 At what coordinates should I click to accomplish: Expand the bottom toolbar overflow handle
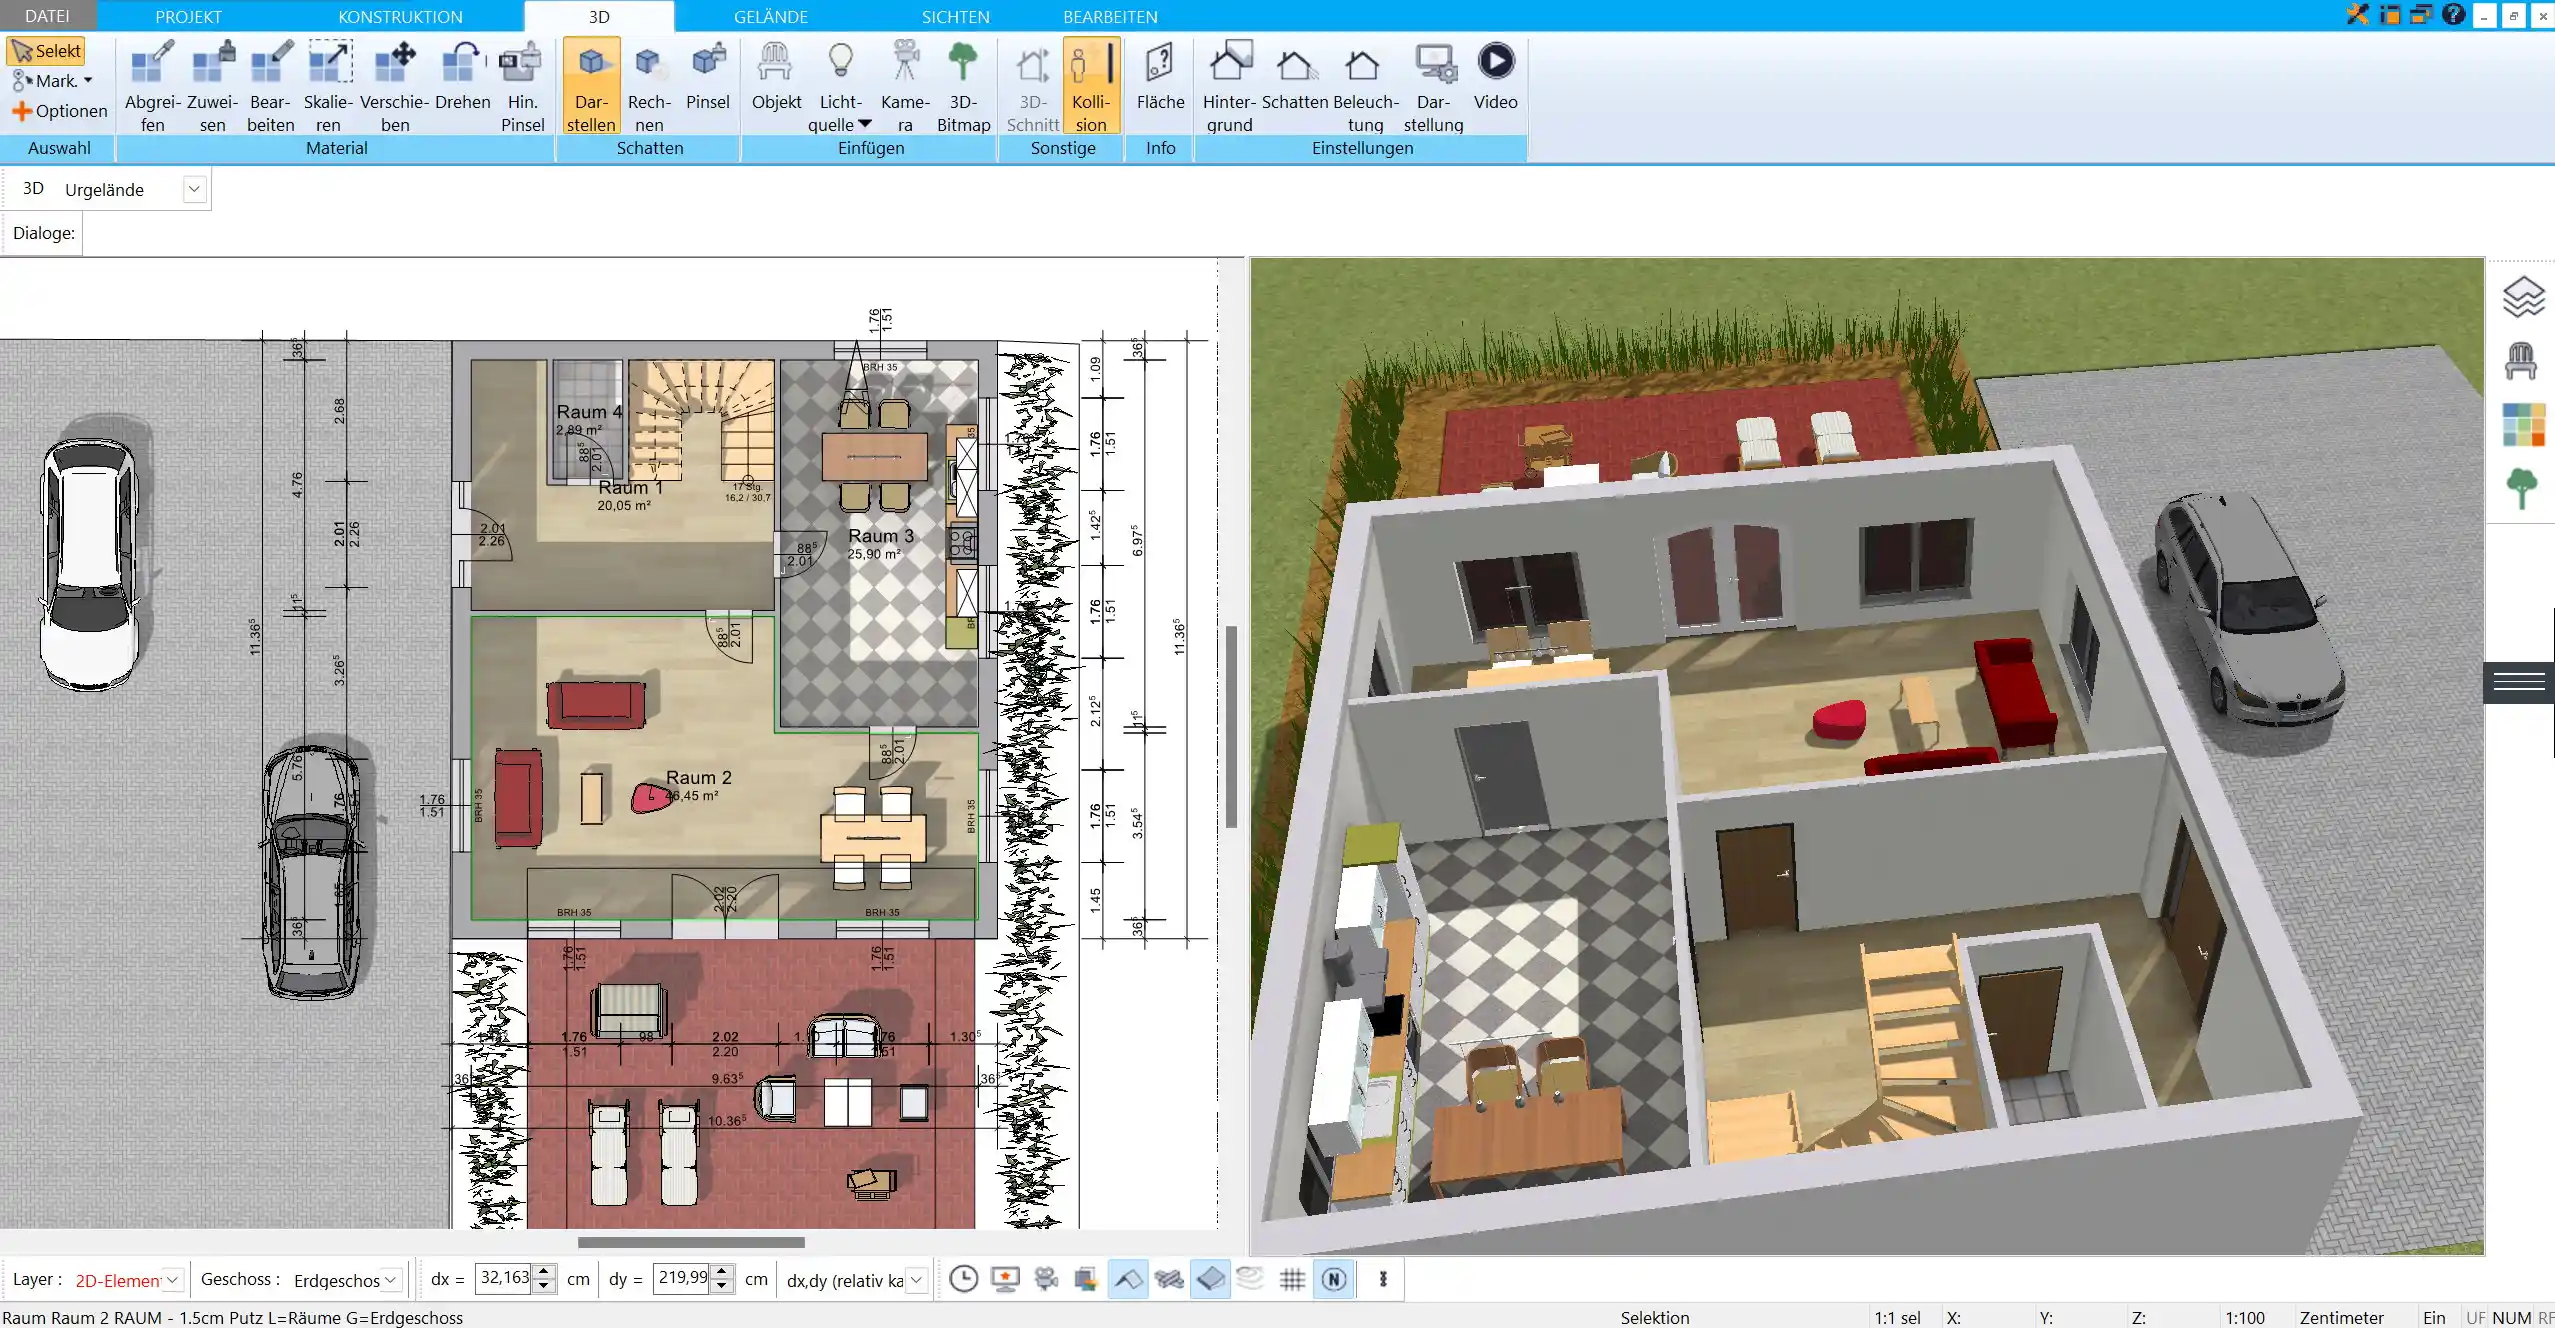(1383, 1279)
